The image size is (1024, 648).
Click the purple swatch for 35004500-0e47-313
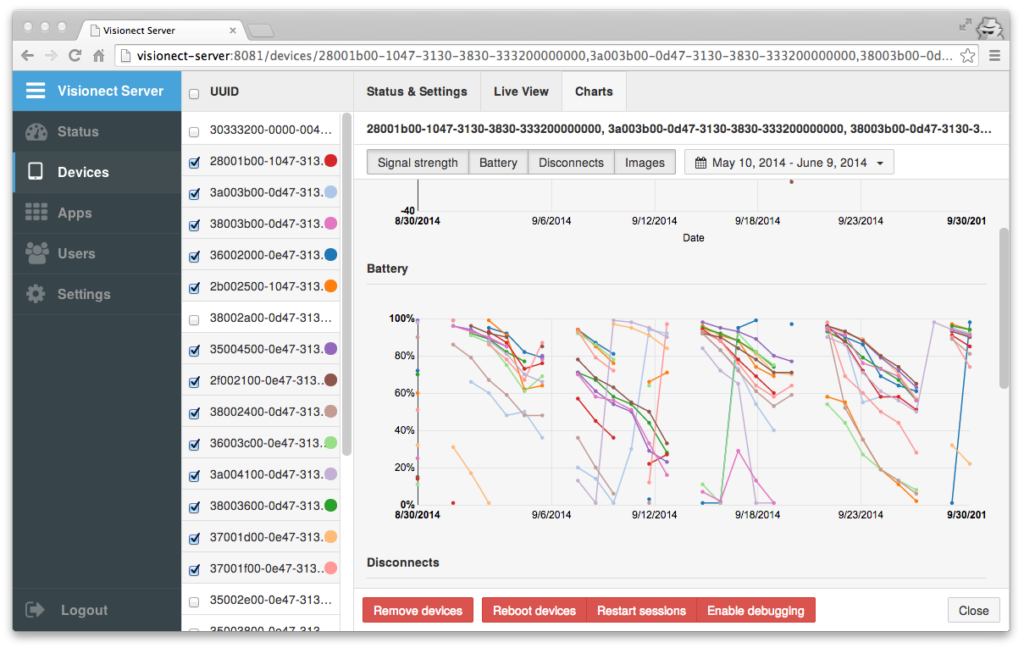[x=331, y=349]
